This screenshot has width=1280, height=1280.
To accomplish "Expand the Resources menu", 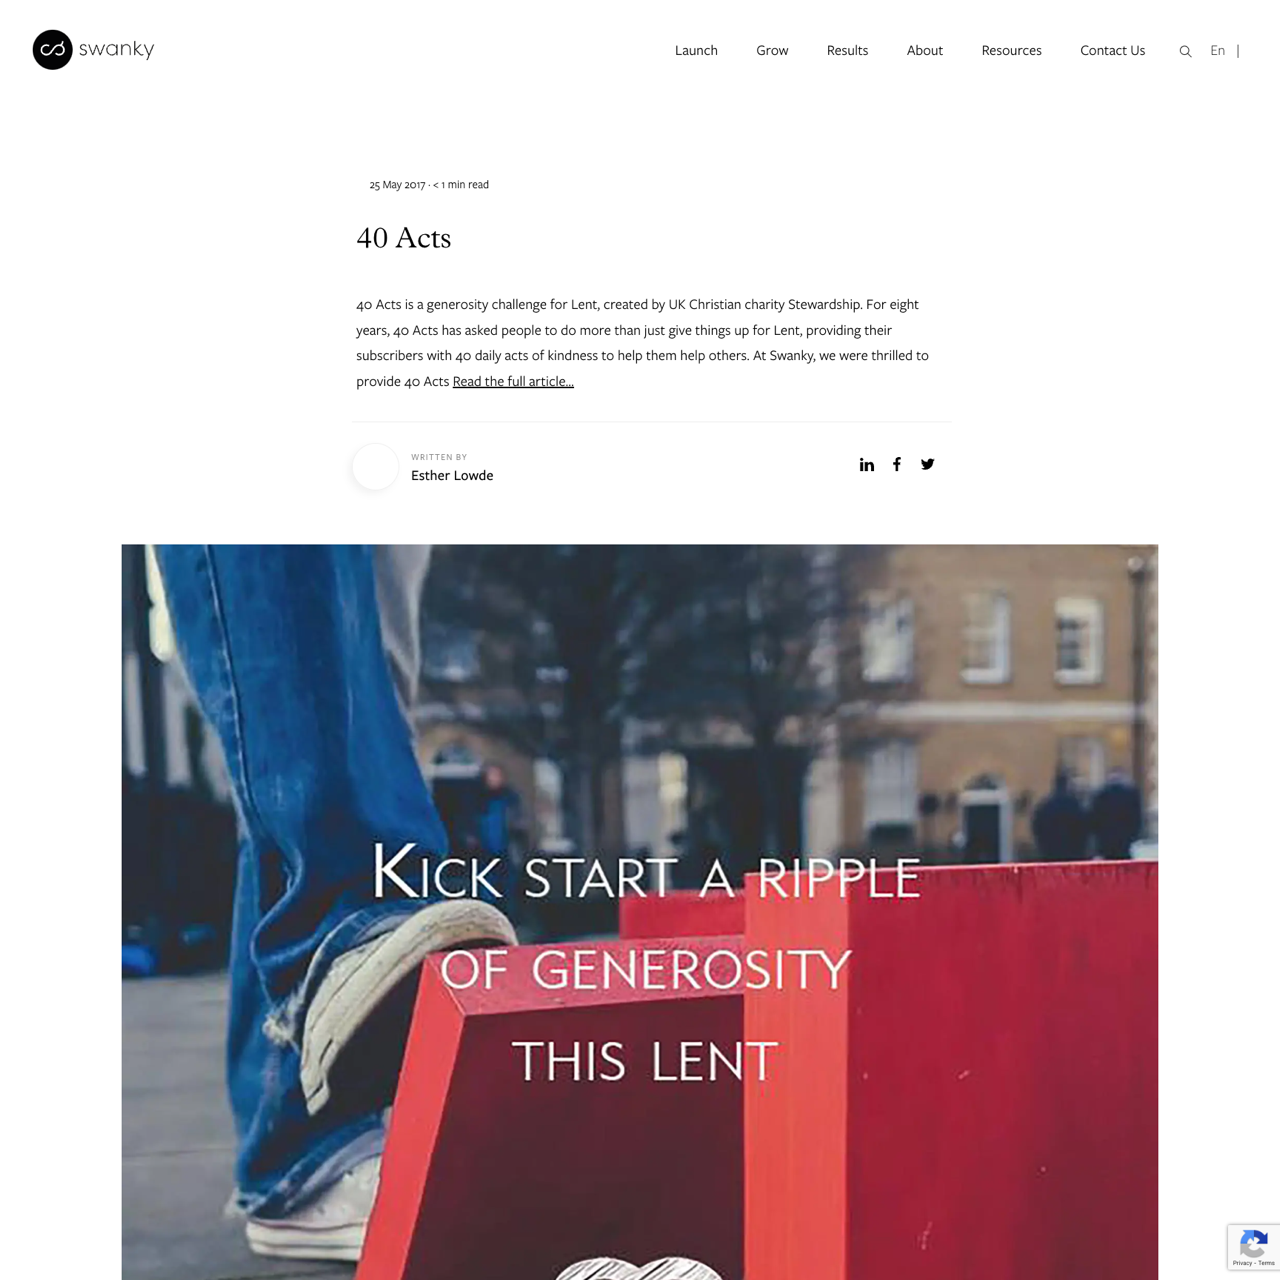I will pos(1011,50).
